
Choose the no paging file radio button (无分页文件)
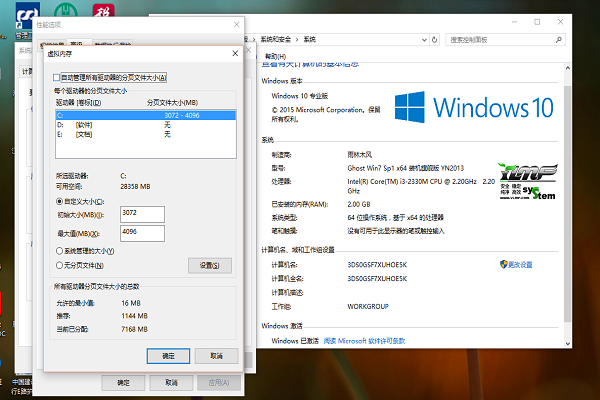(59, 265)
